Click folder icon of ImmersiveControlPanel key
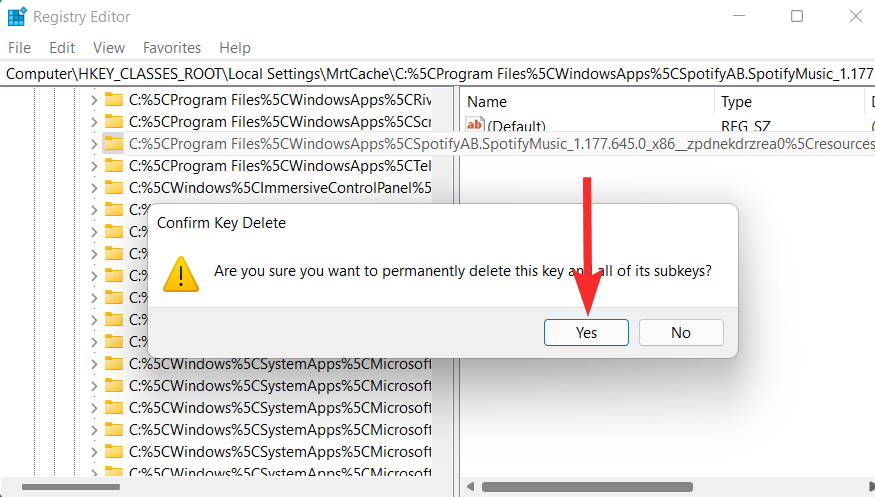This screenshot has height=497, width=875. 113,187
